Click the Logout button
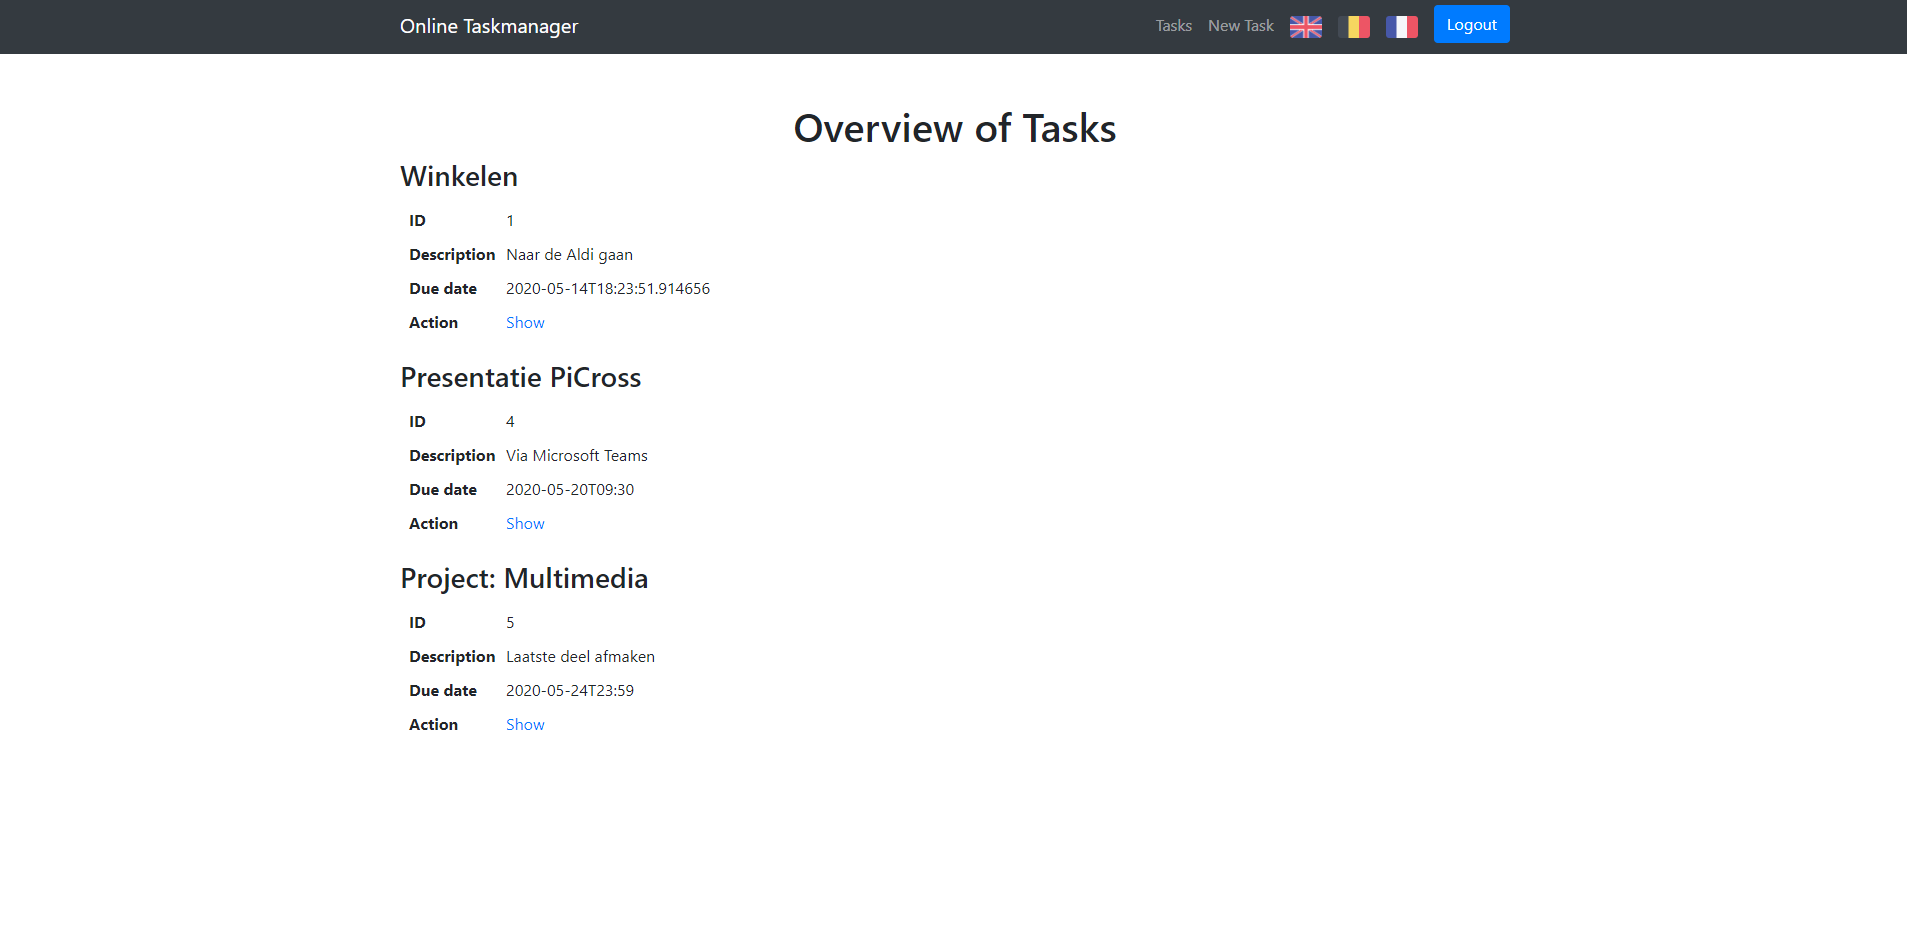 click(1471, 25)
